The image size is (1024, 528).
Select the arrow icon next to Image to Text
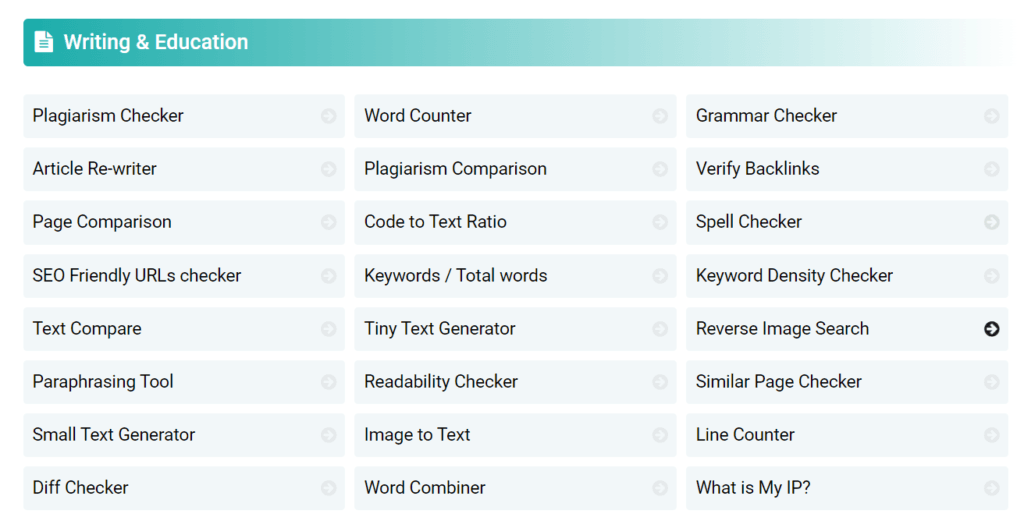[660, 435]
